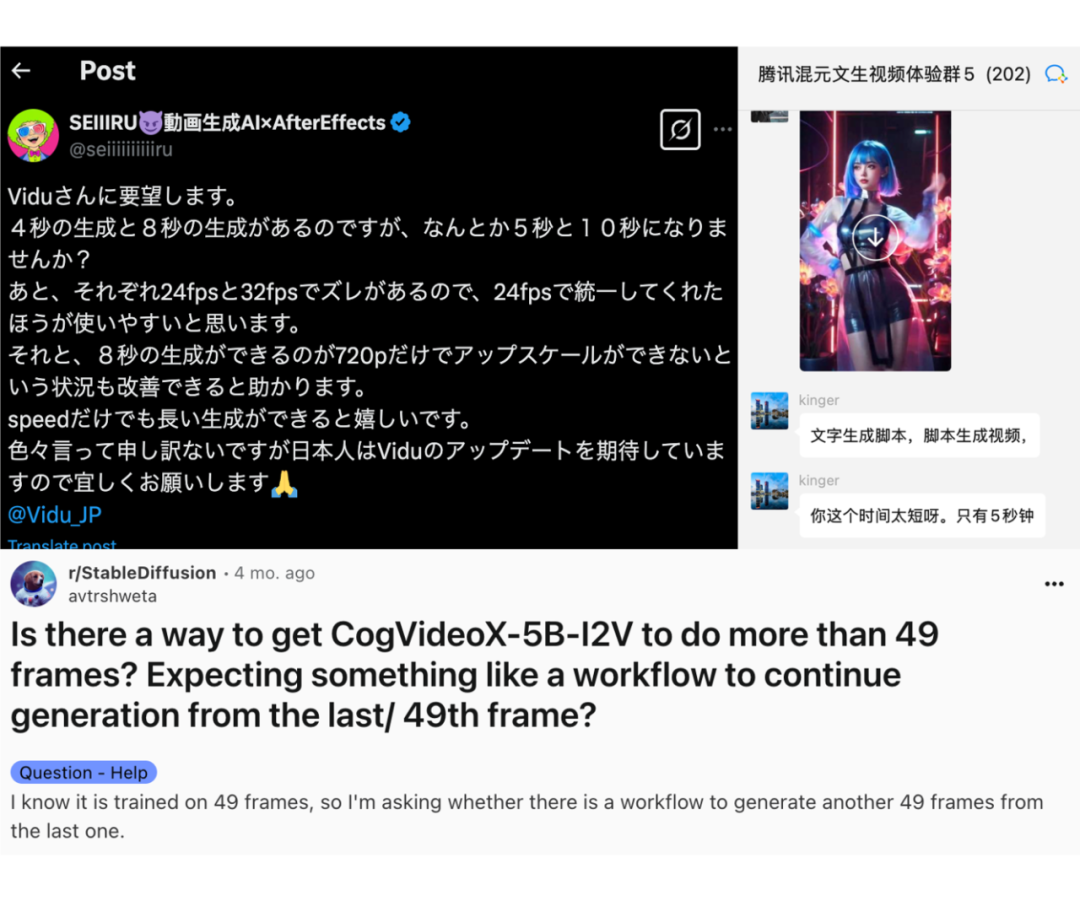The height and width of the screenshot is (901, 1080).
Task: Open the @Vidu_JP mention link
Action: point(54,515)
